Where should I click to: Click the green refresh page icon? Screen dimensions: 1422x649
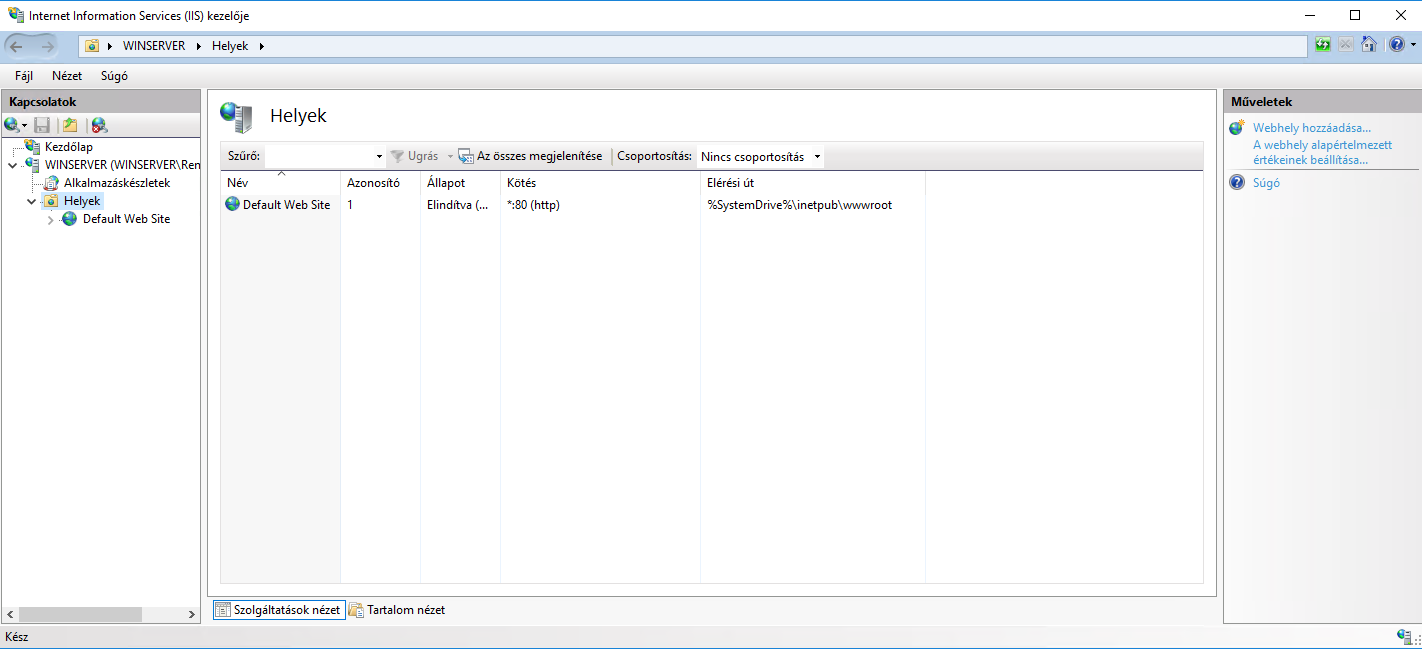pyautogui.click(x=1323, y=45)
